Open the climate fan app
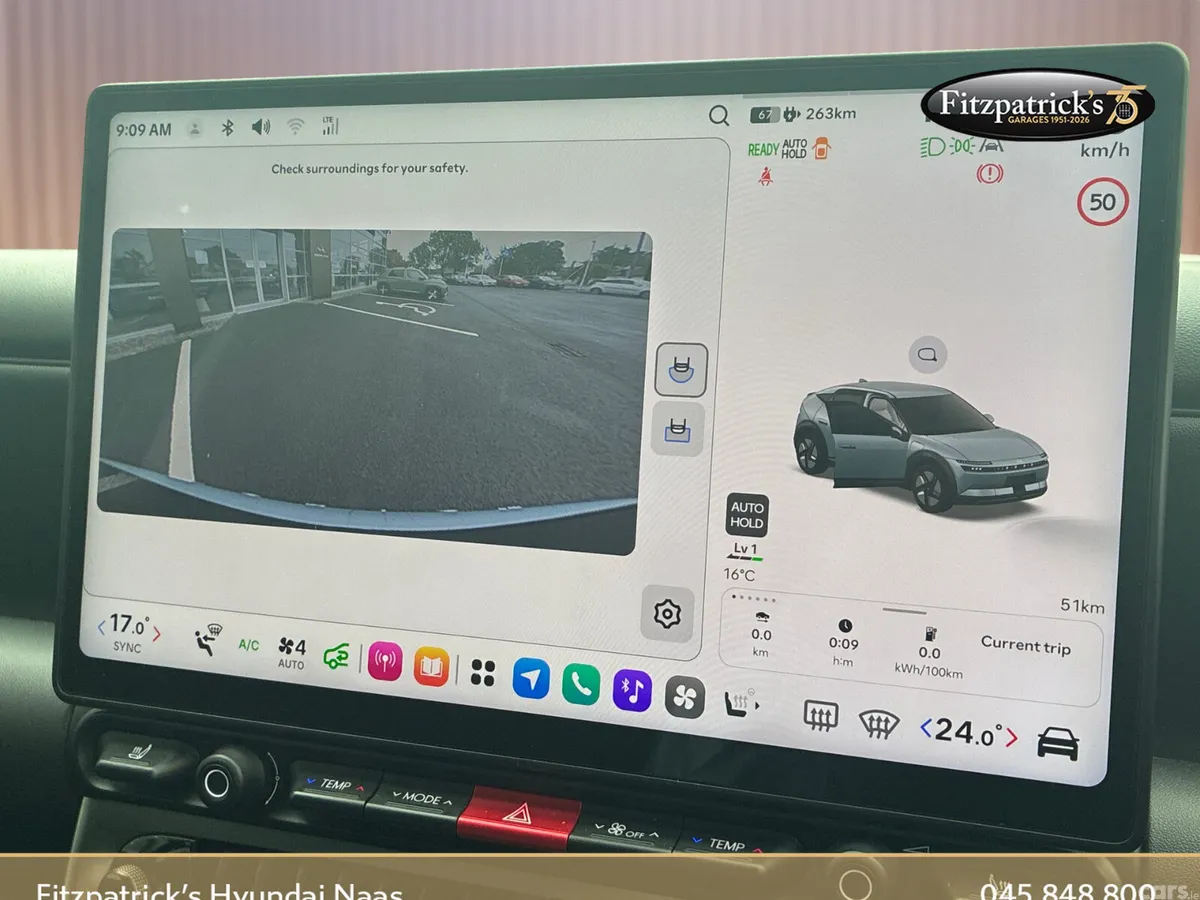 point(685,698)
